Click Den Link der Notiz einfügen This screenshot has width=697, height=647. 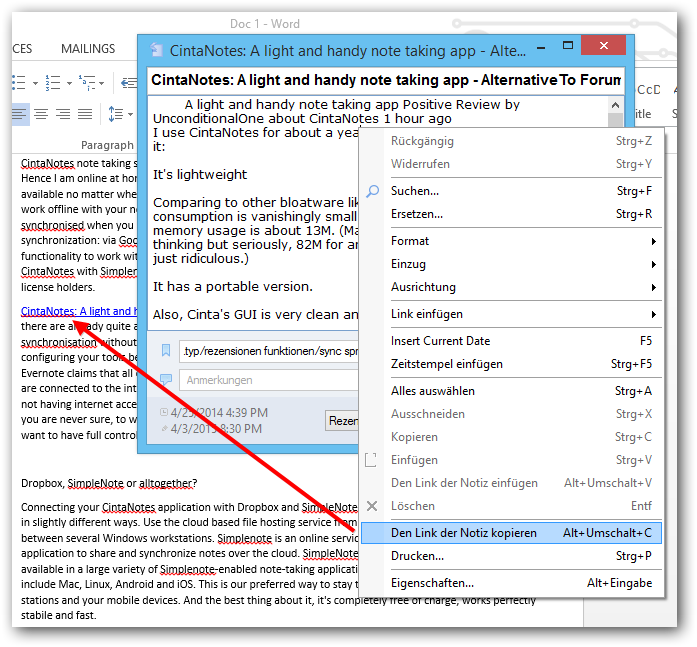[x=511, y=483]
